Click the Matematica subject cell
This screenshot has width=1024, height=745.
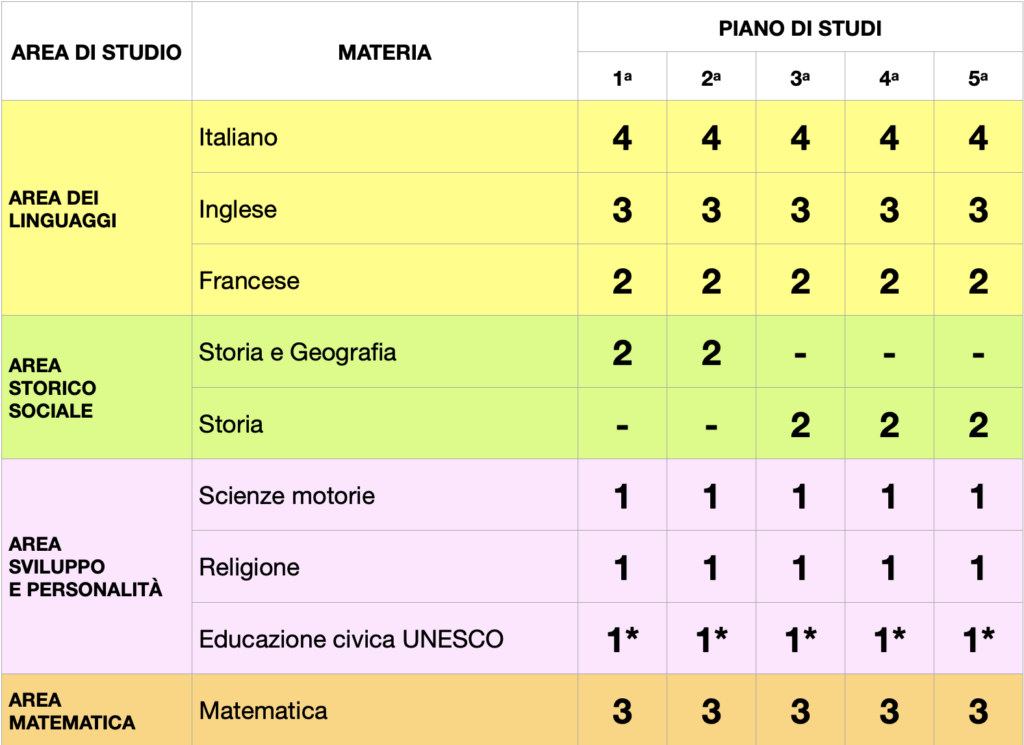tap(385, 710)
